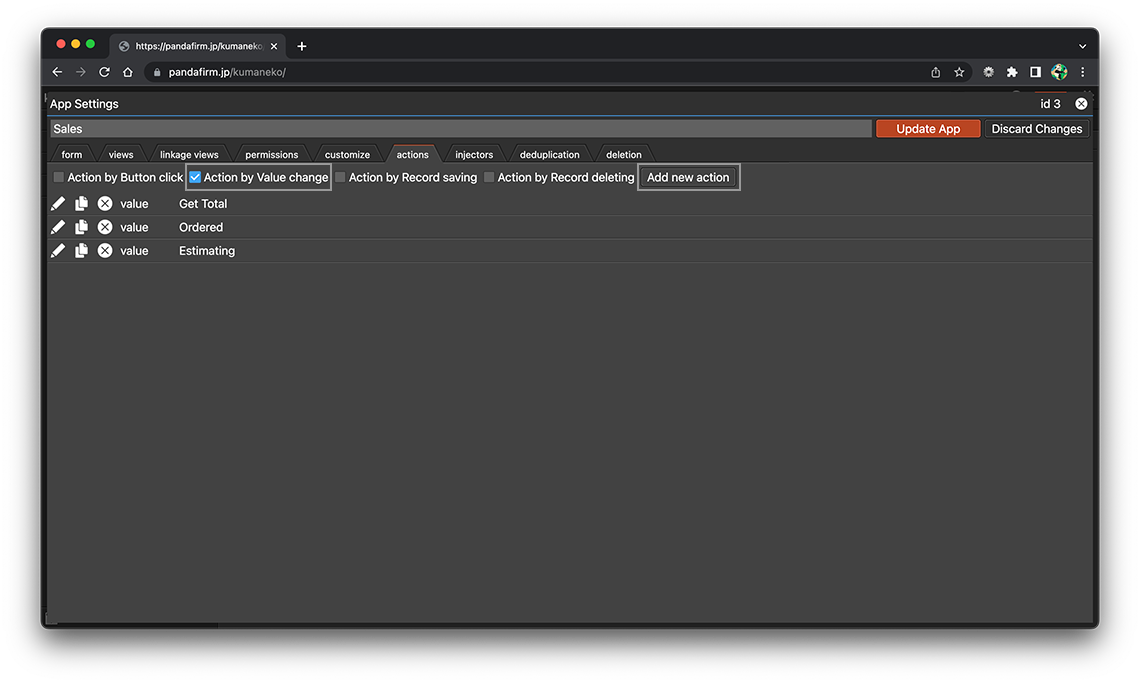Enable the "Action by Button click" checkbox
This screenshot has width=1140, height=683.
point(58,176)
